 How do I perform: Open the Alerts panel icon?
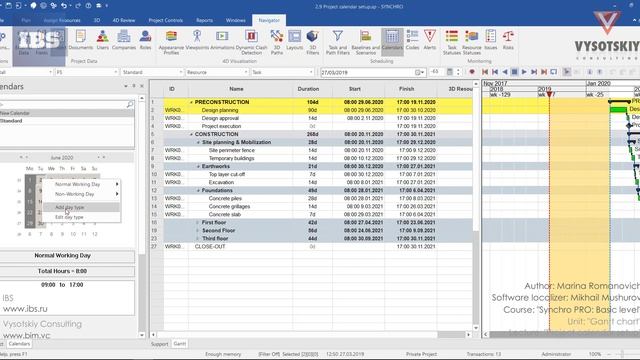click(x=430, y=40)
